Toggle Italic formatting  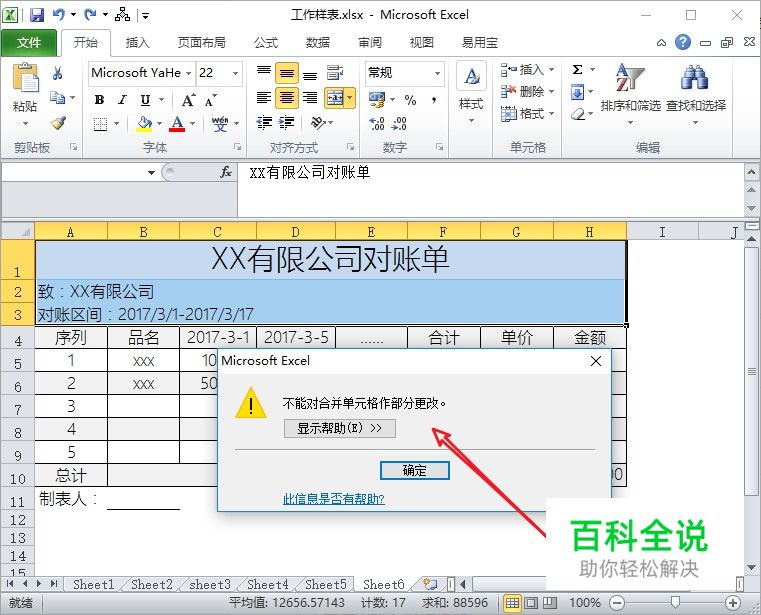(122, 100)
